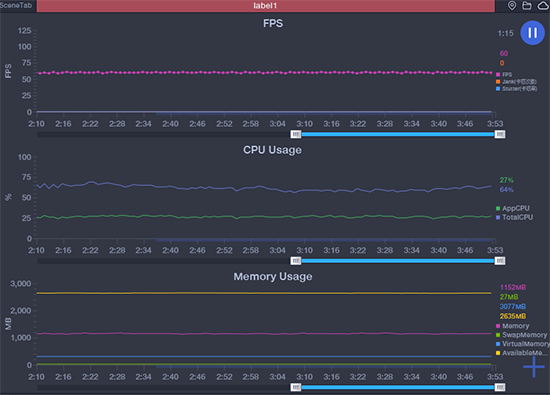Viewport: 550px width, 395px height.
Task: Click the green 27% AppCPU value
Action: point(507,180)
